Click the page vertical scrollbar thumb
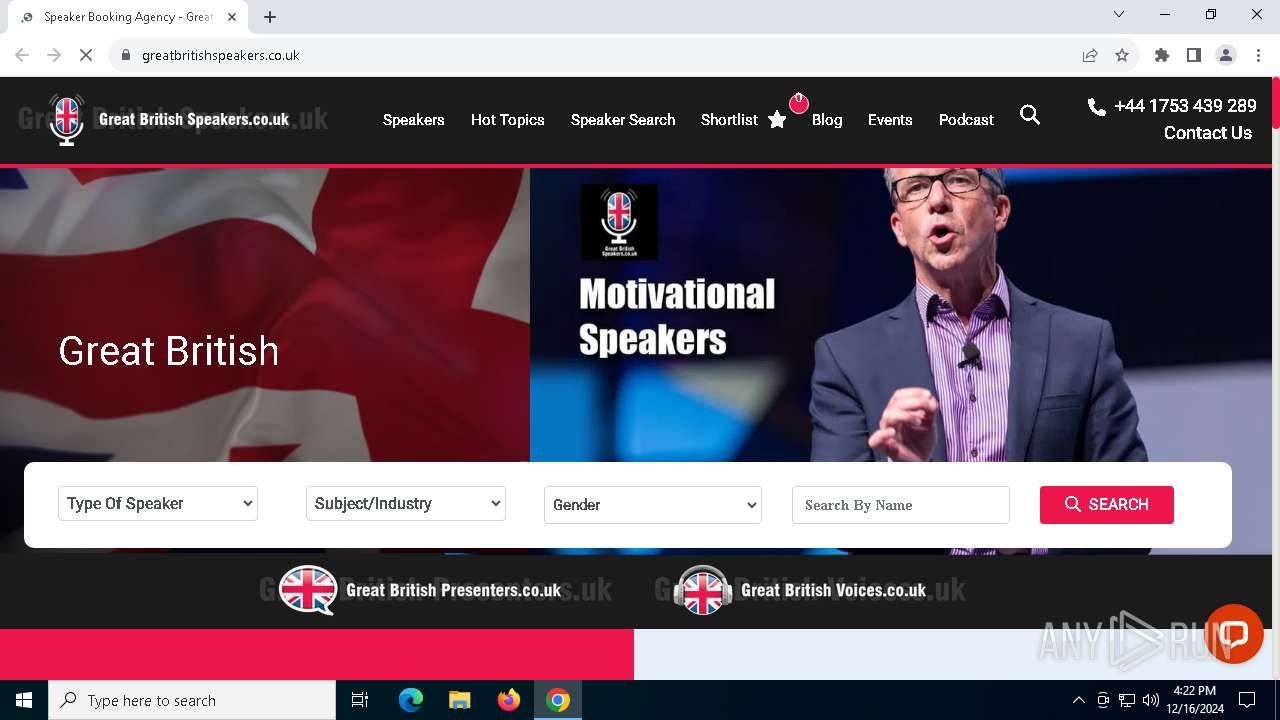 click(1276, 104)
